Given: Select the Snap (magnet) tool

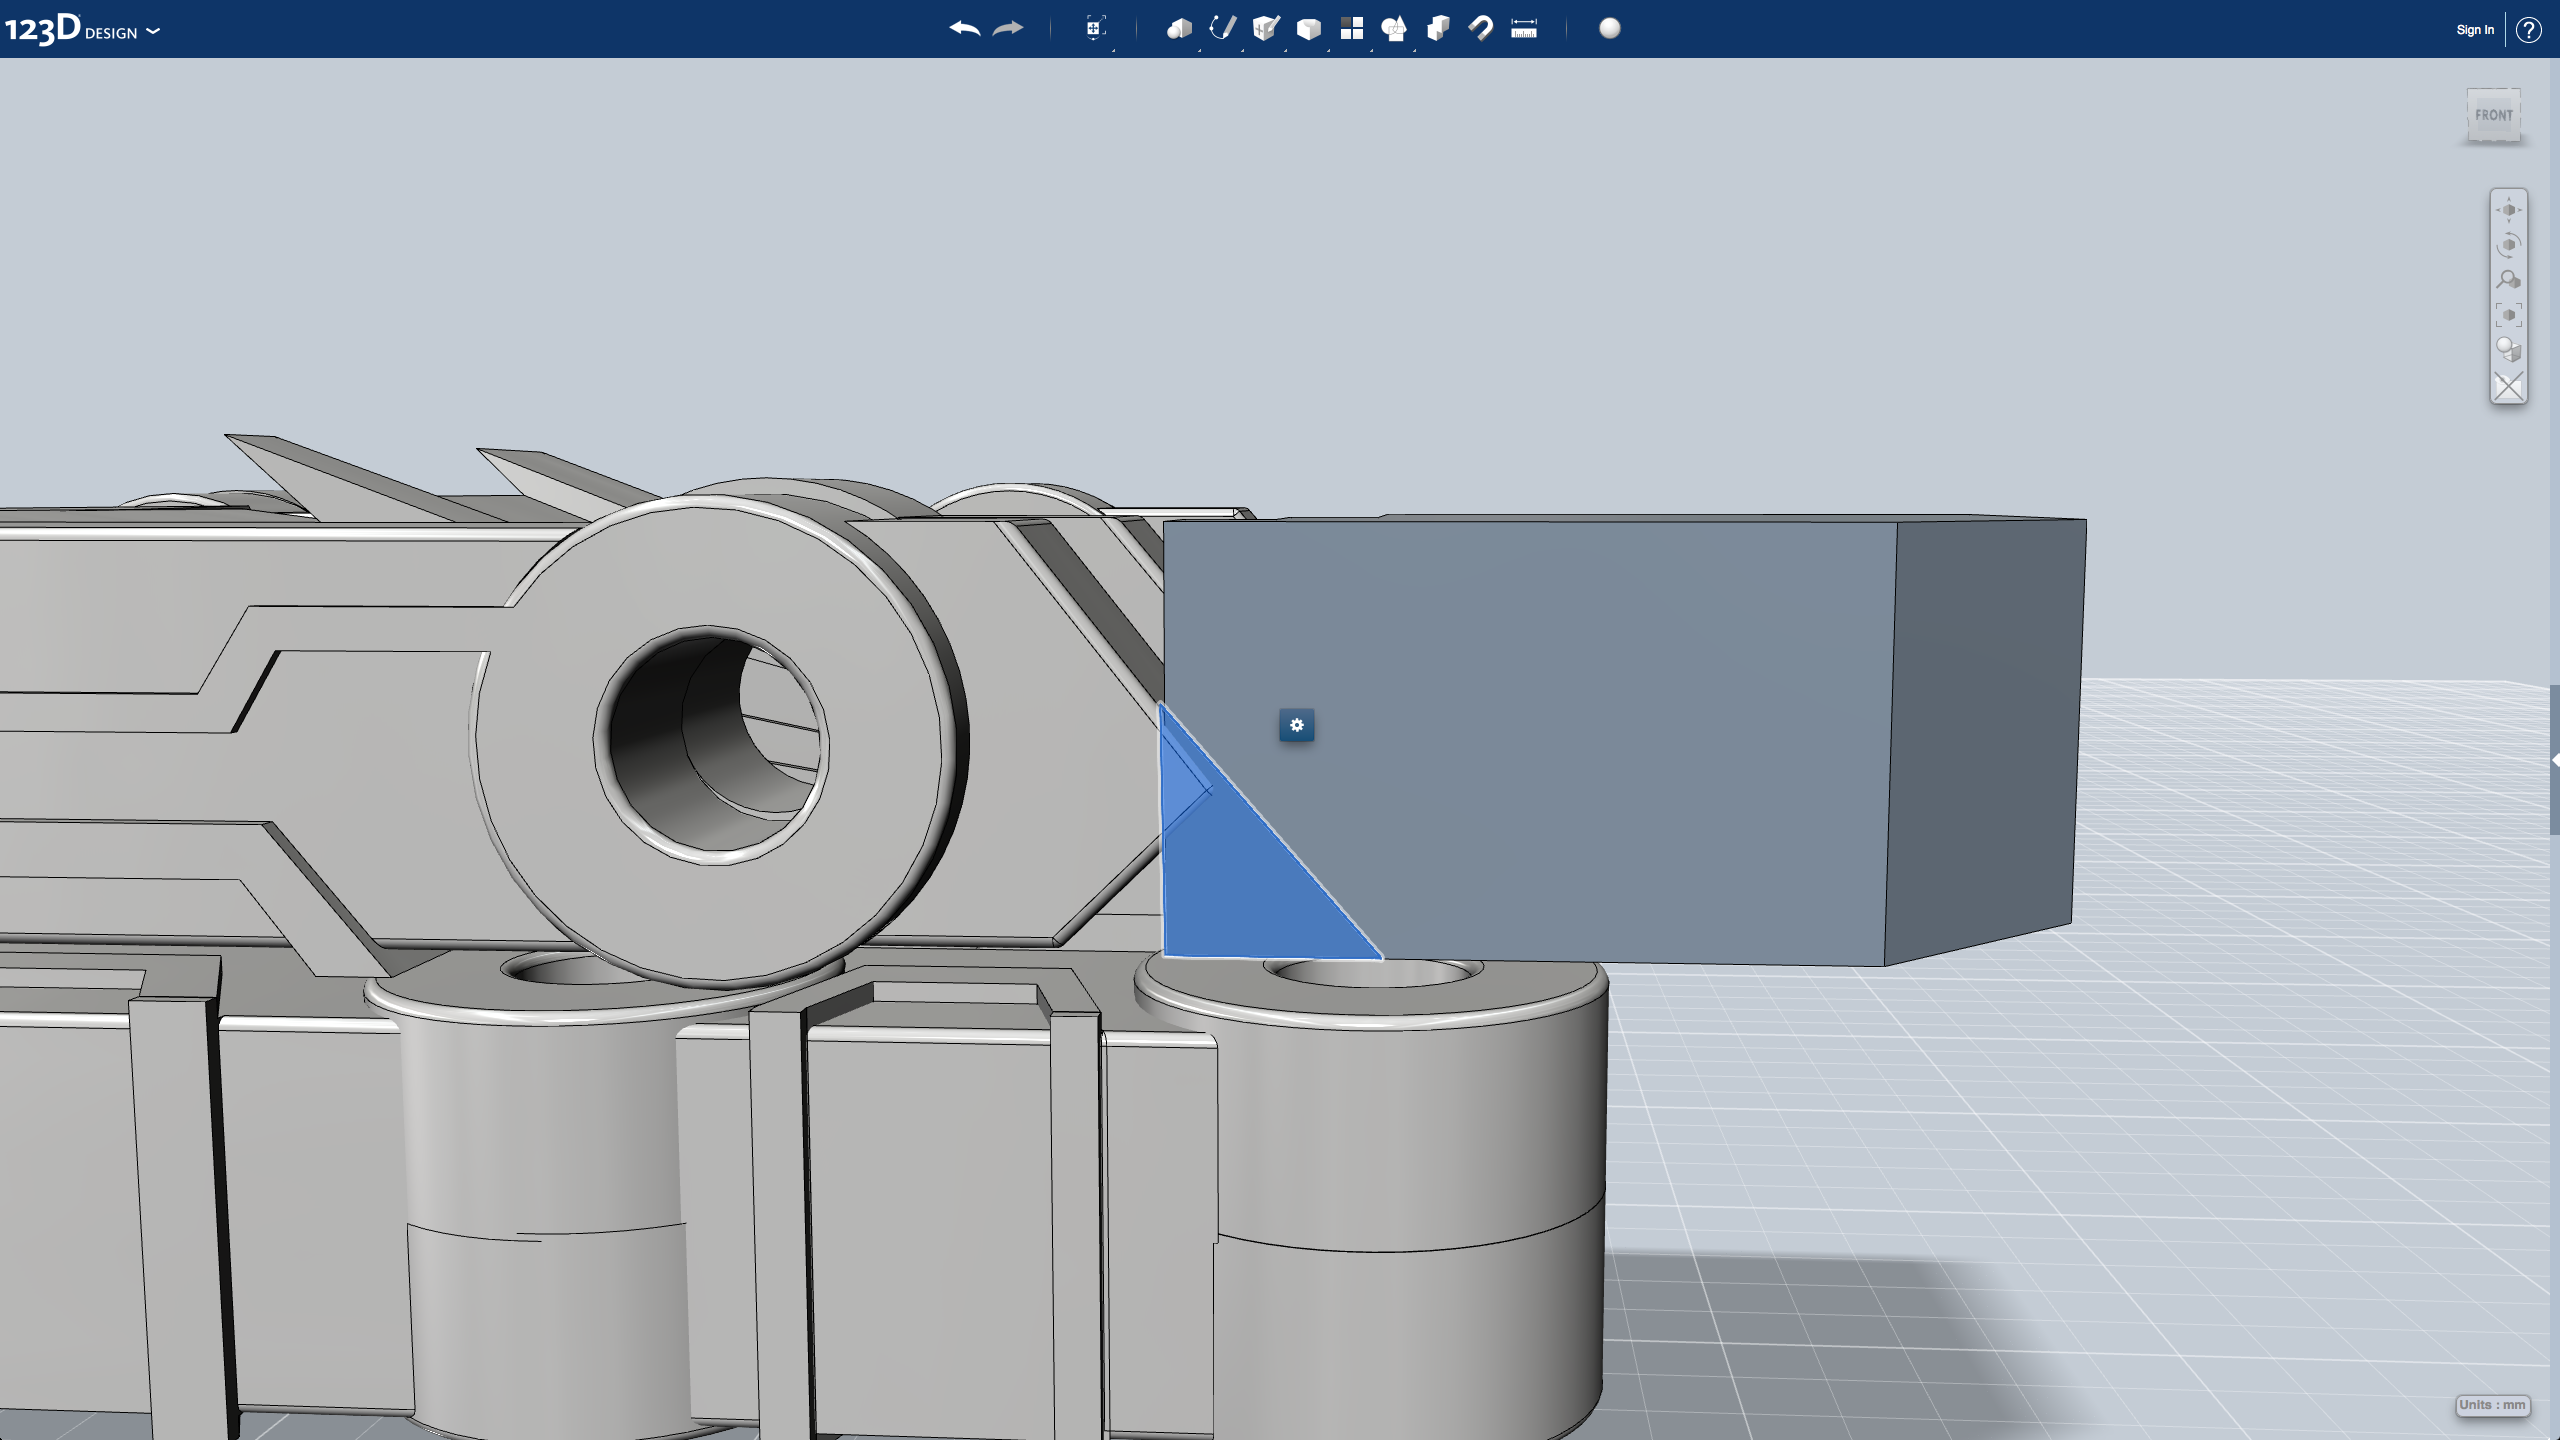Looking at the screenshot, I should coord(1481,29).
